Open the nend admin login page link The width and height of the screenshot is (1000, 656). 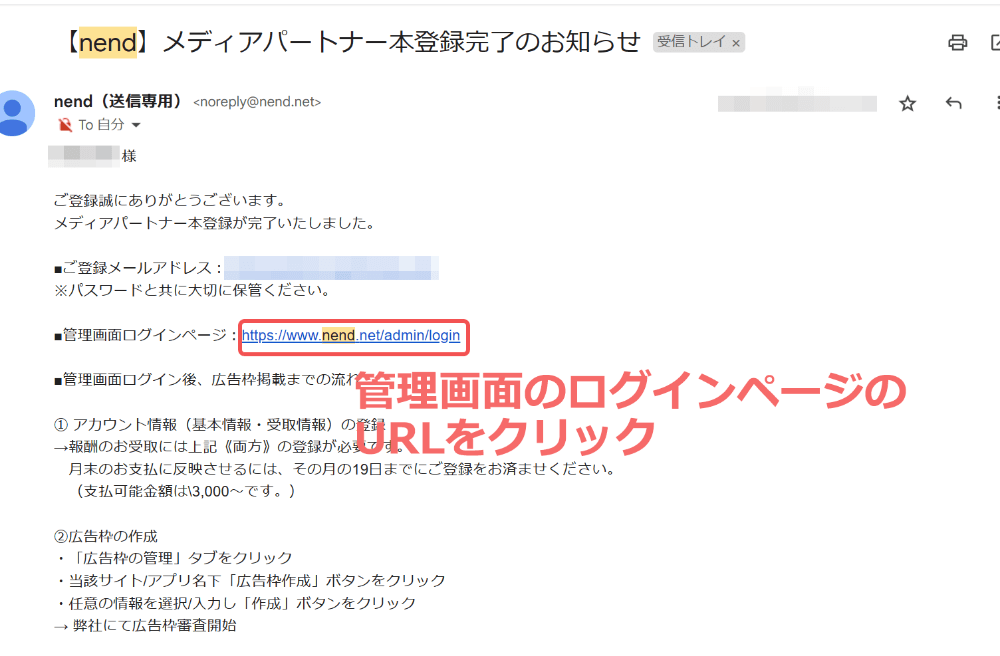[x=350, y=336]
